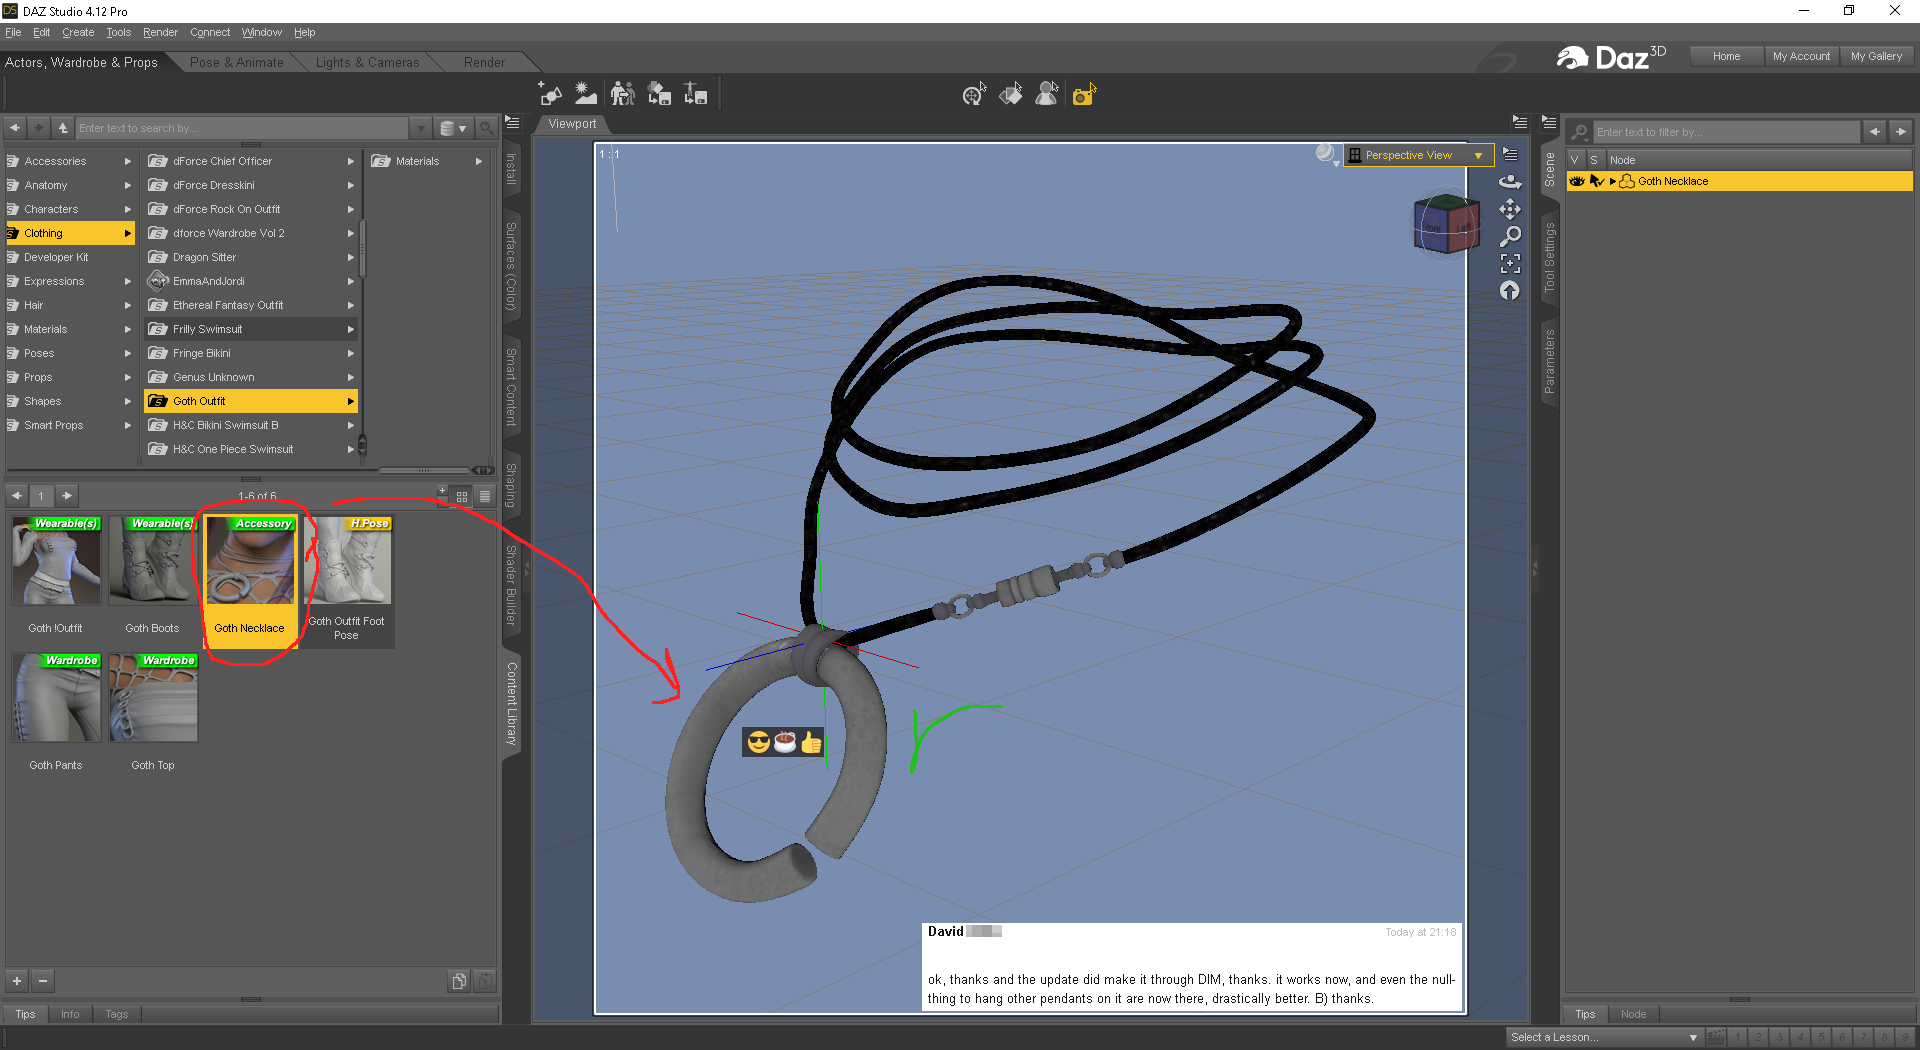Click the save pose preset toolbar icon

(x=695, y=94)
